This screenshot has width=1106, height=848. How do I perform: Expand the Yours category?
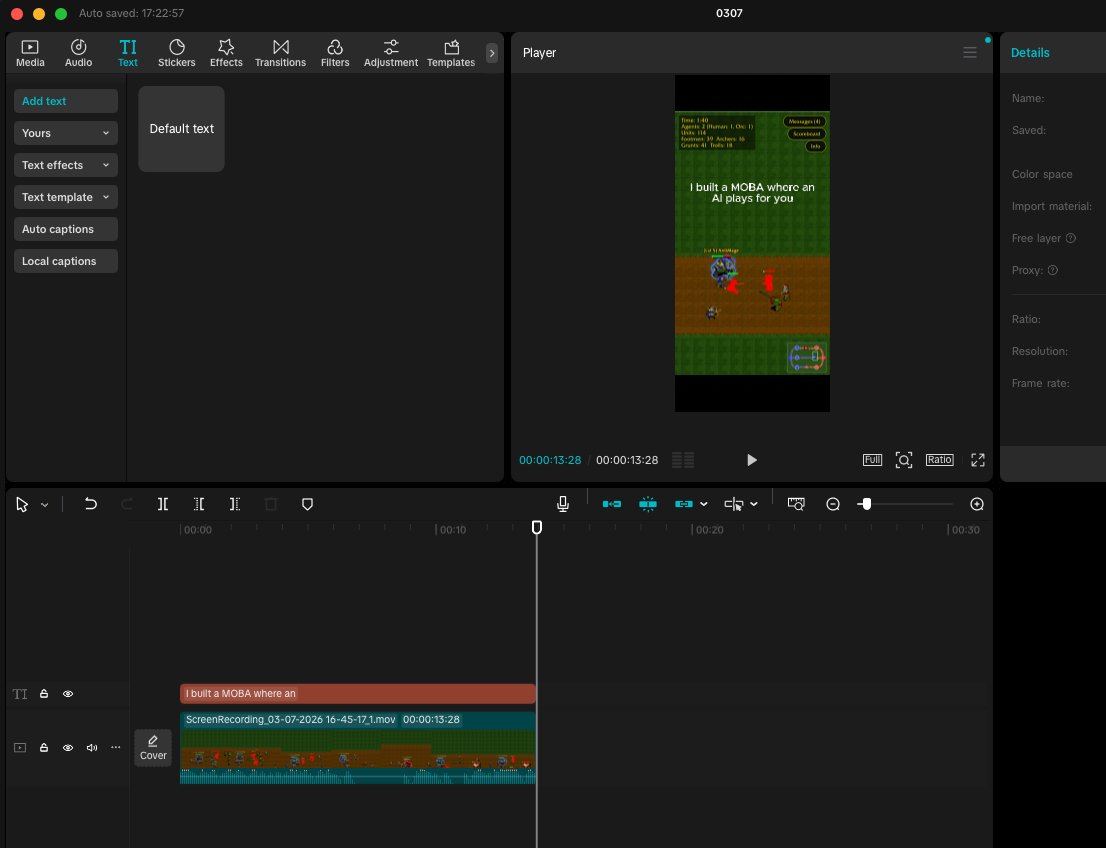tap(66, 133)
